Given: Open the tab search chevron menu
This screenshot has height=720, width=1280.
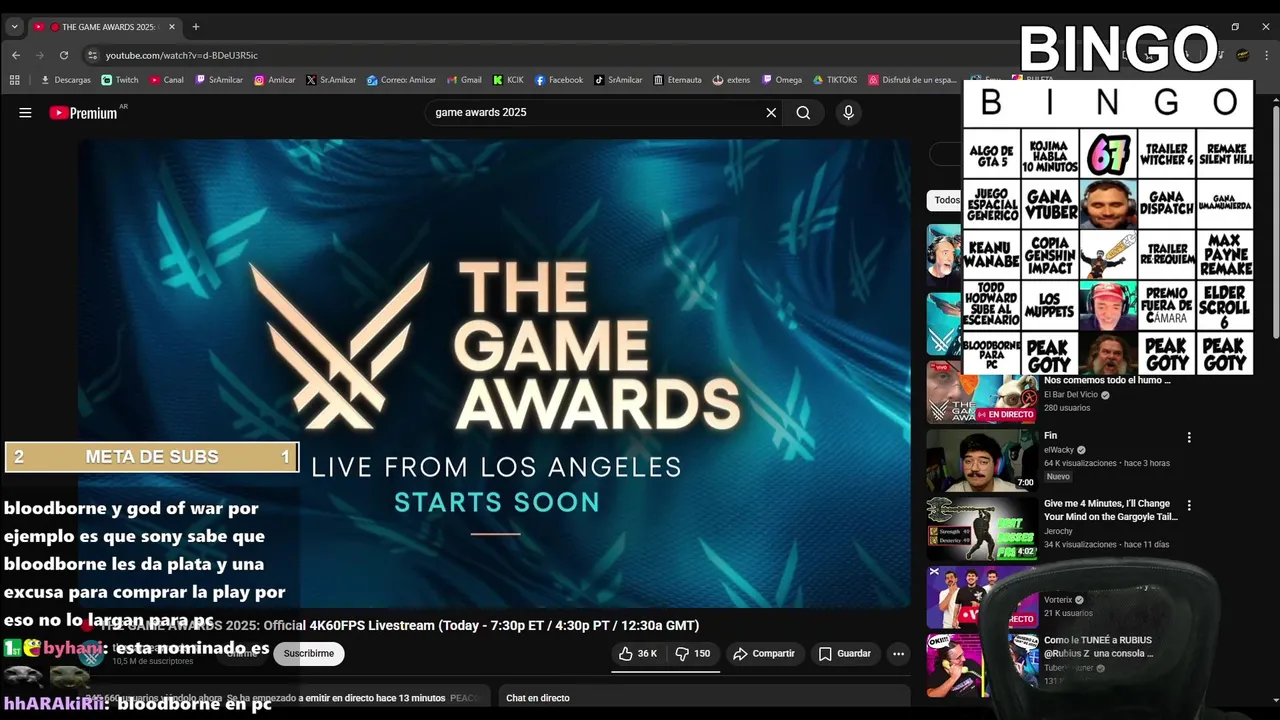Looking at the screenshot, I should [x=14, y=27].
